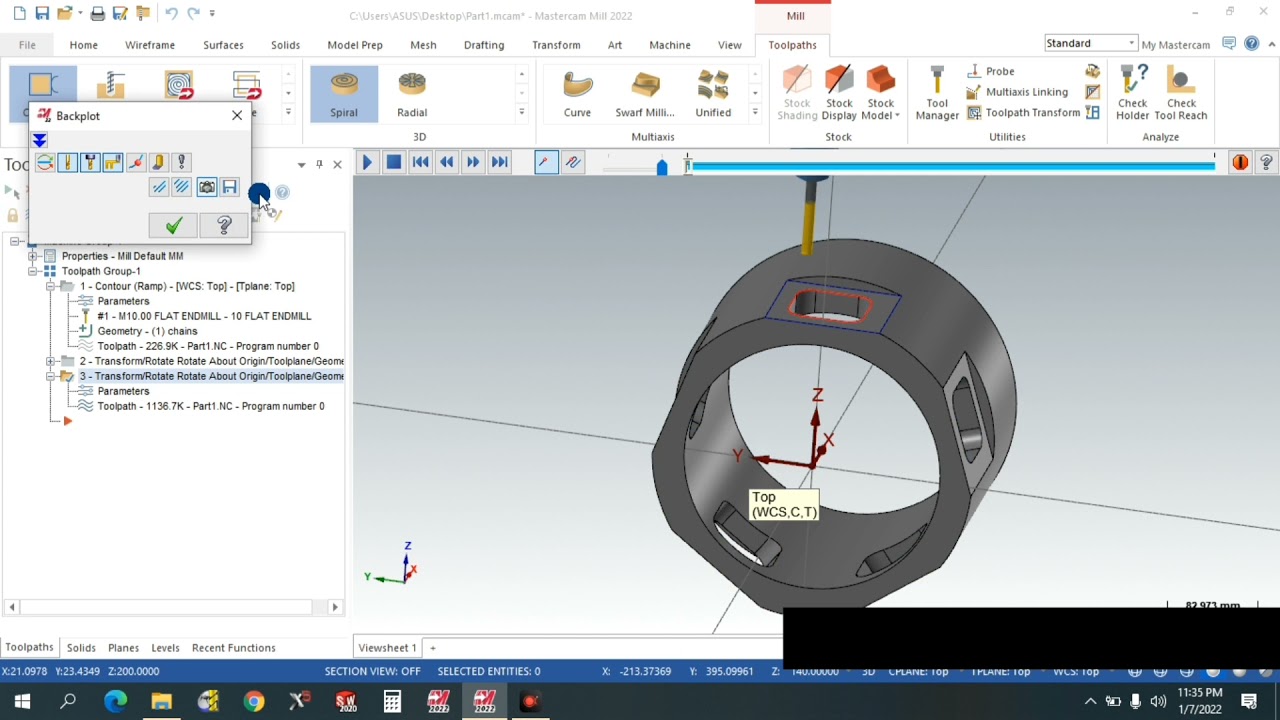This screenshot has height=720, width=1280.
Task: Adjust the backplot run speed slider
Action: (661, 166)
